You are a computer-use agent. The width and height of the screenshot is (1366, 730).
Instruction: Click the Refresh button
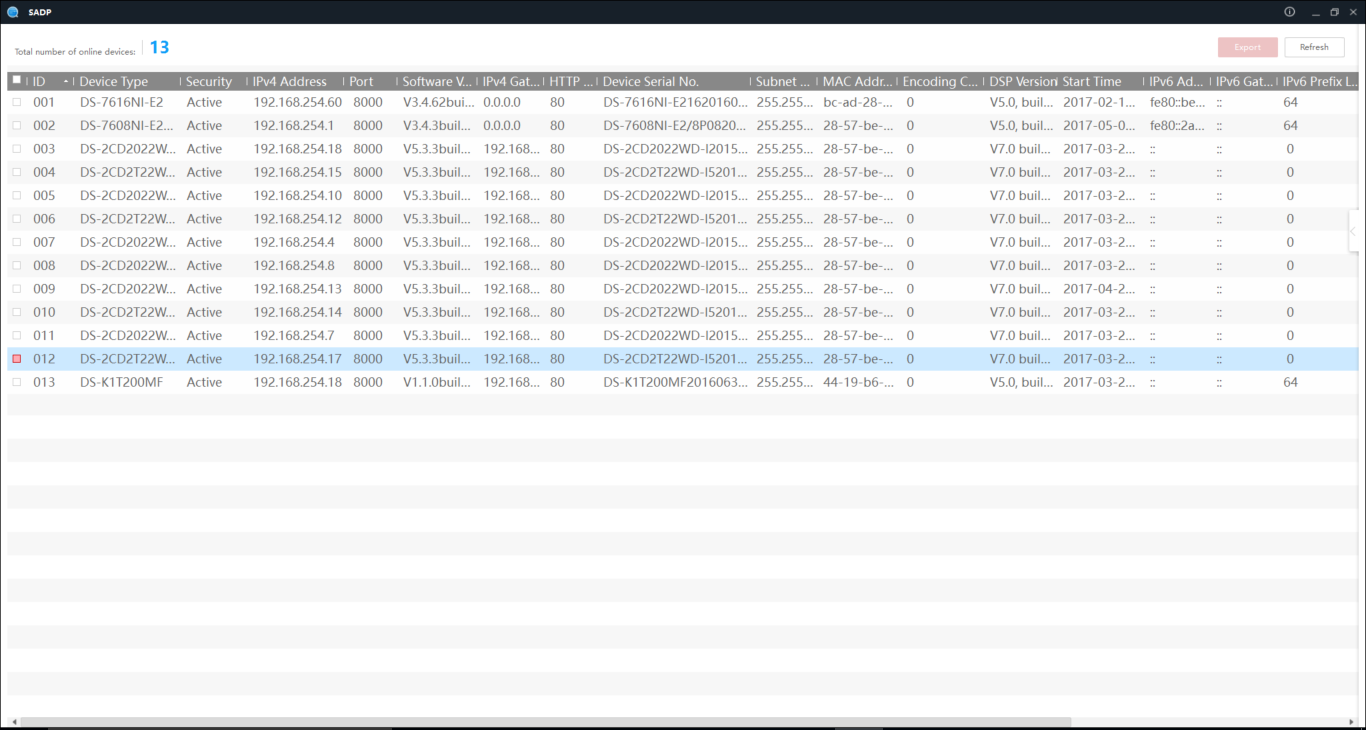1314,47
